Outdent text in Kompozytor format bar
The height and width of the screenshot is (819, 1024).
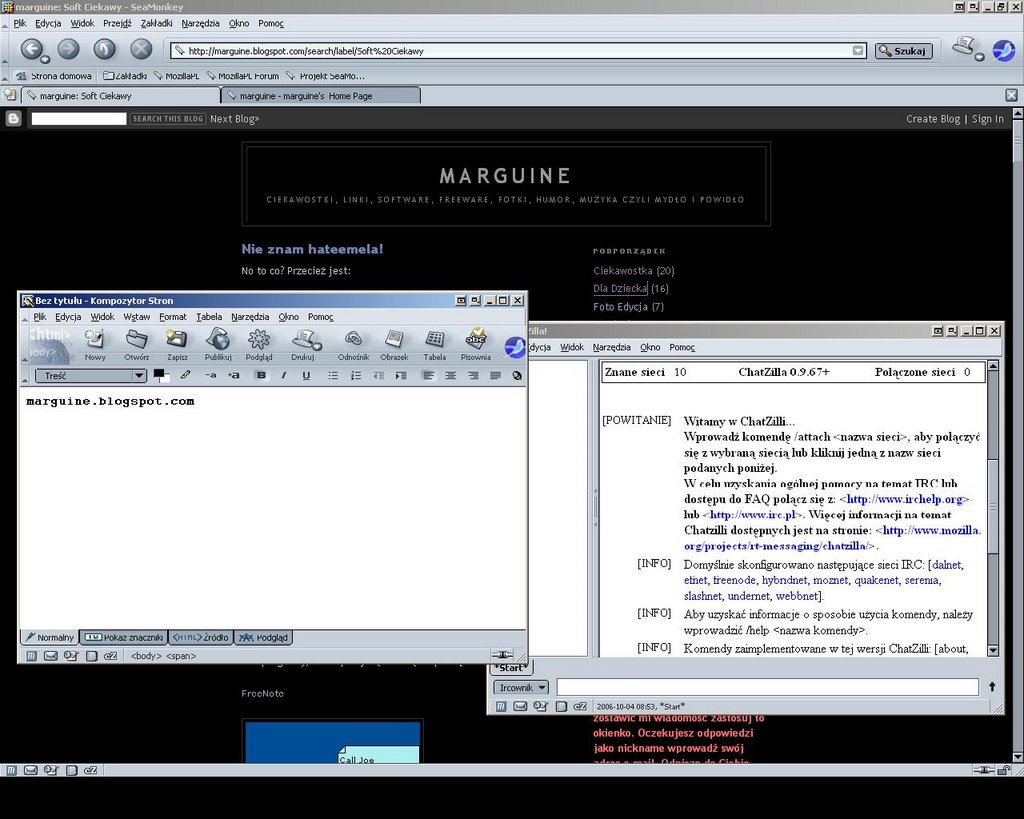(378, 376)
